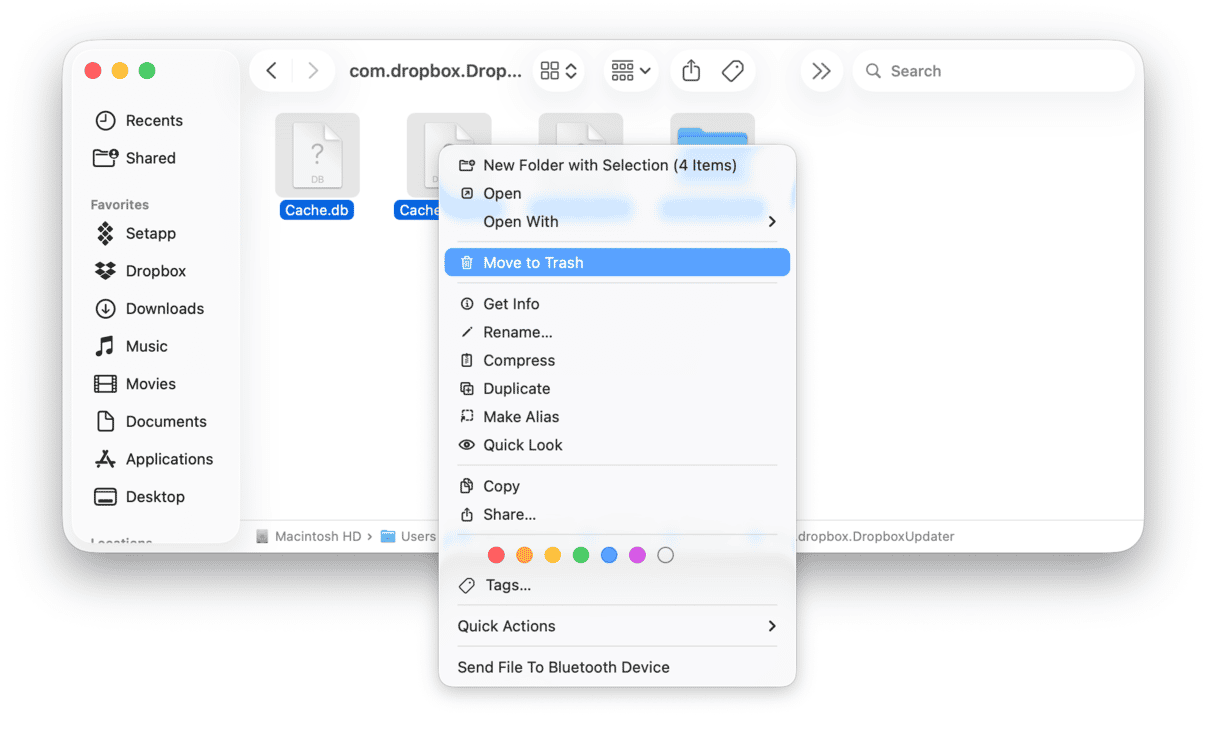Click Get Info in the context menu
Viewport: 1216px width, 749px height.
coord(510,304)
